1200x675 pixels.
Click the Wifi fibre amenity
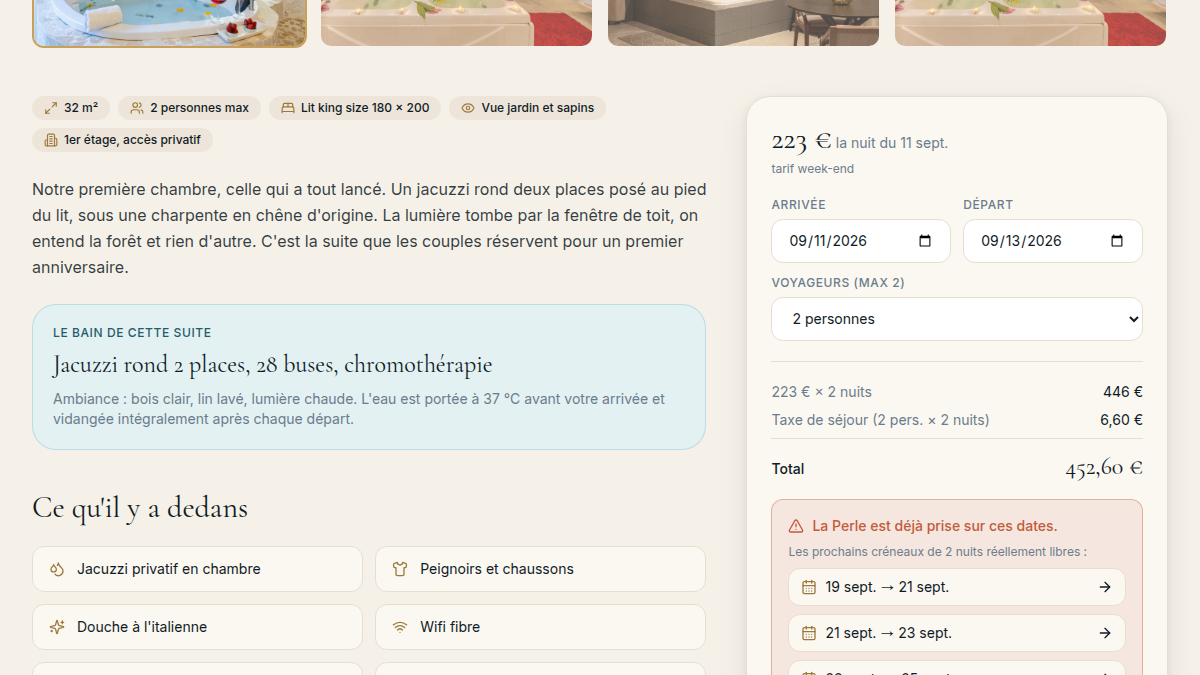point(540,627)
